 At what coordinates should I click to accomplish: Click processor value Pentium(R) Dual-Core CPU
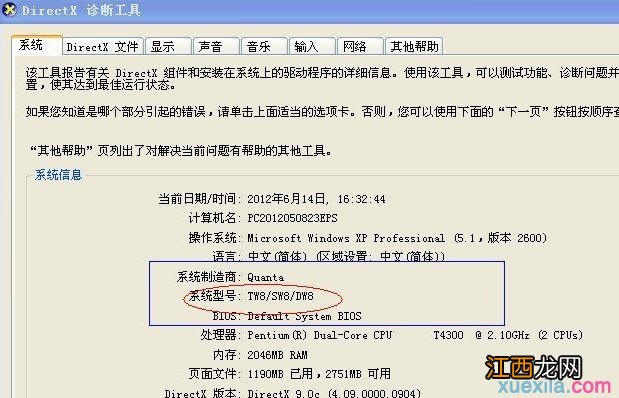(x=319, y=335)
